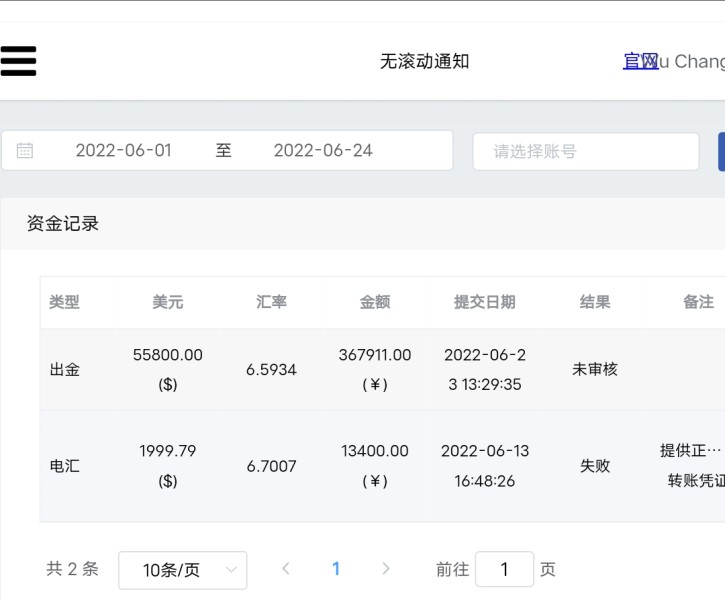Select the 电汇 record row
This screenshot has height=600, width=725.
tap(65, 466)
